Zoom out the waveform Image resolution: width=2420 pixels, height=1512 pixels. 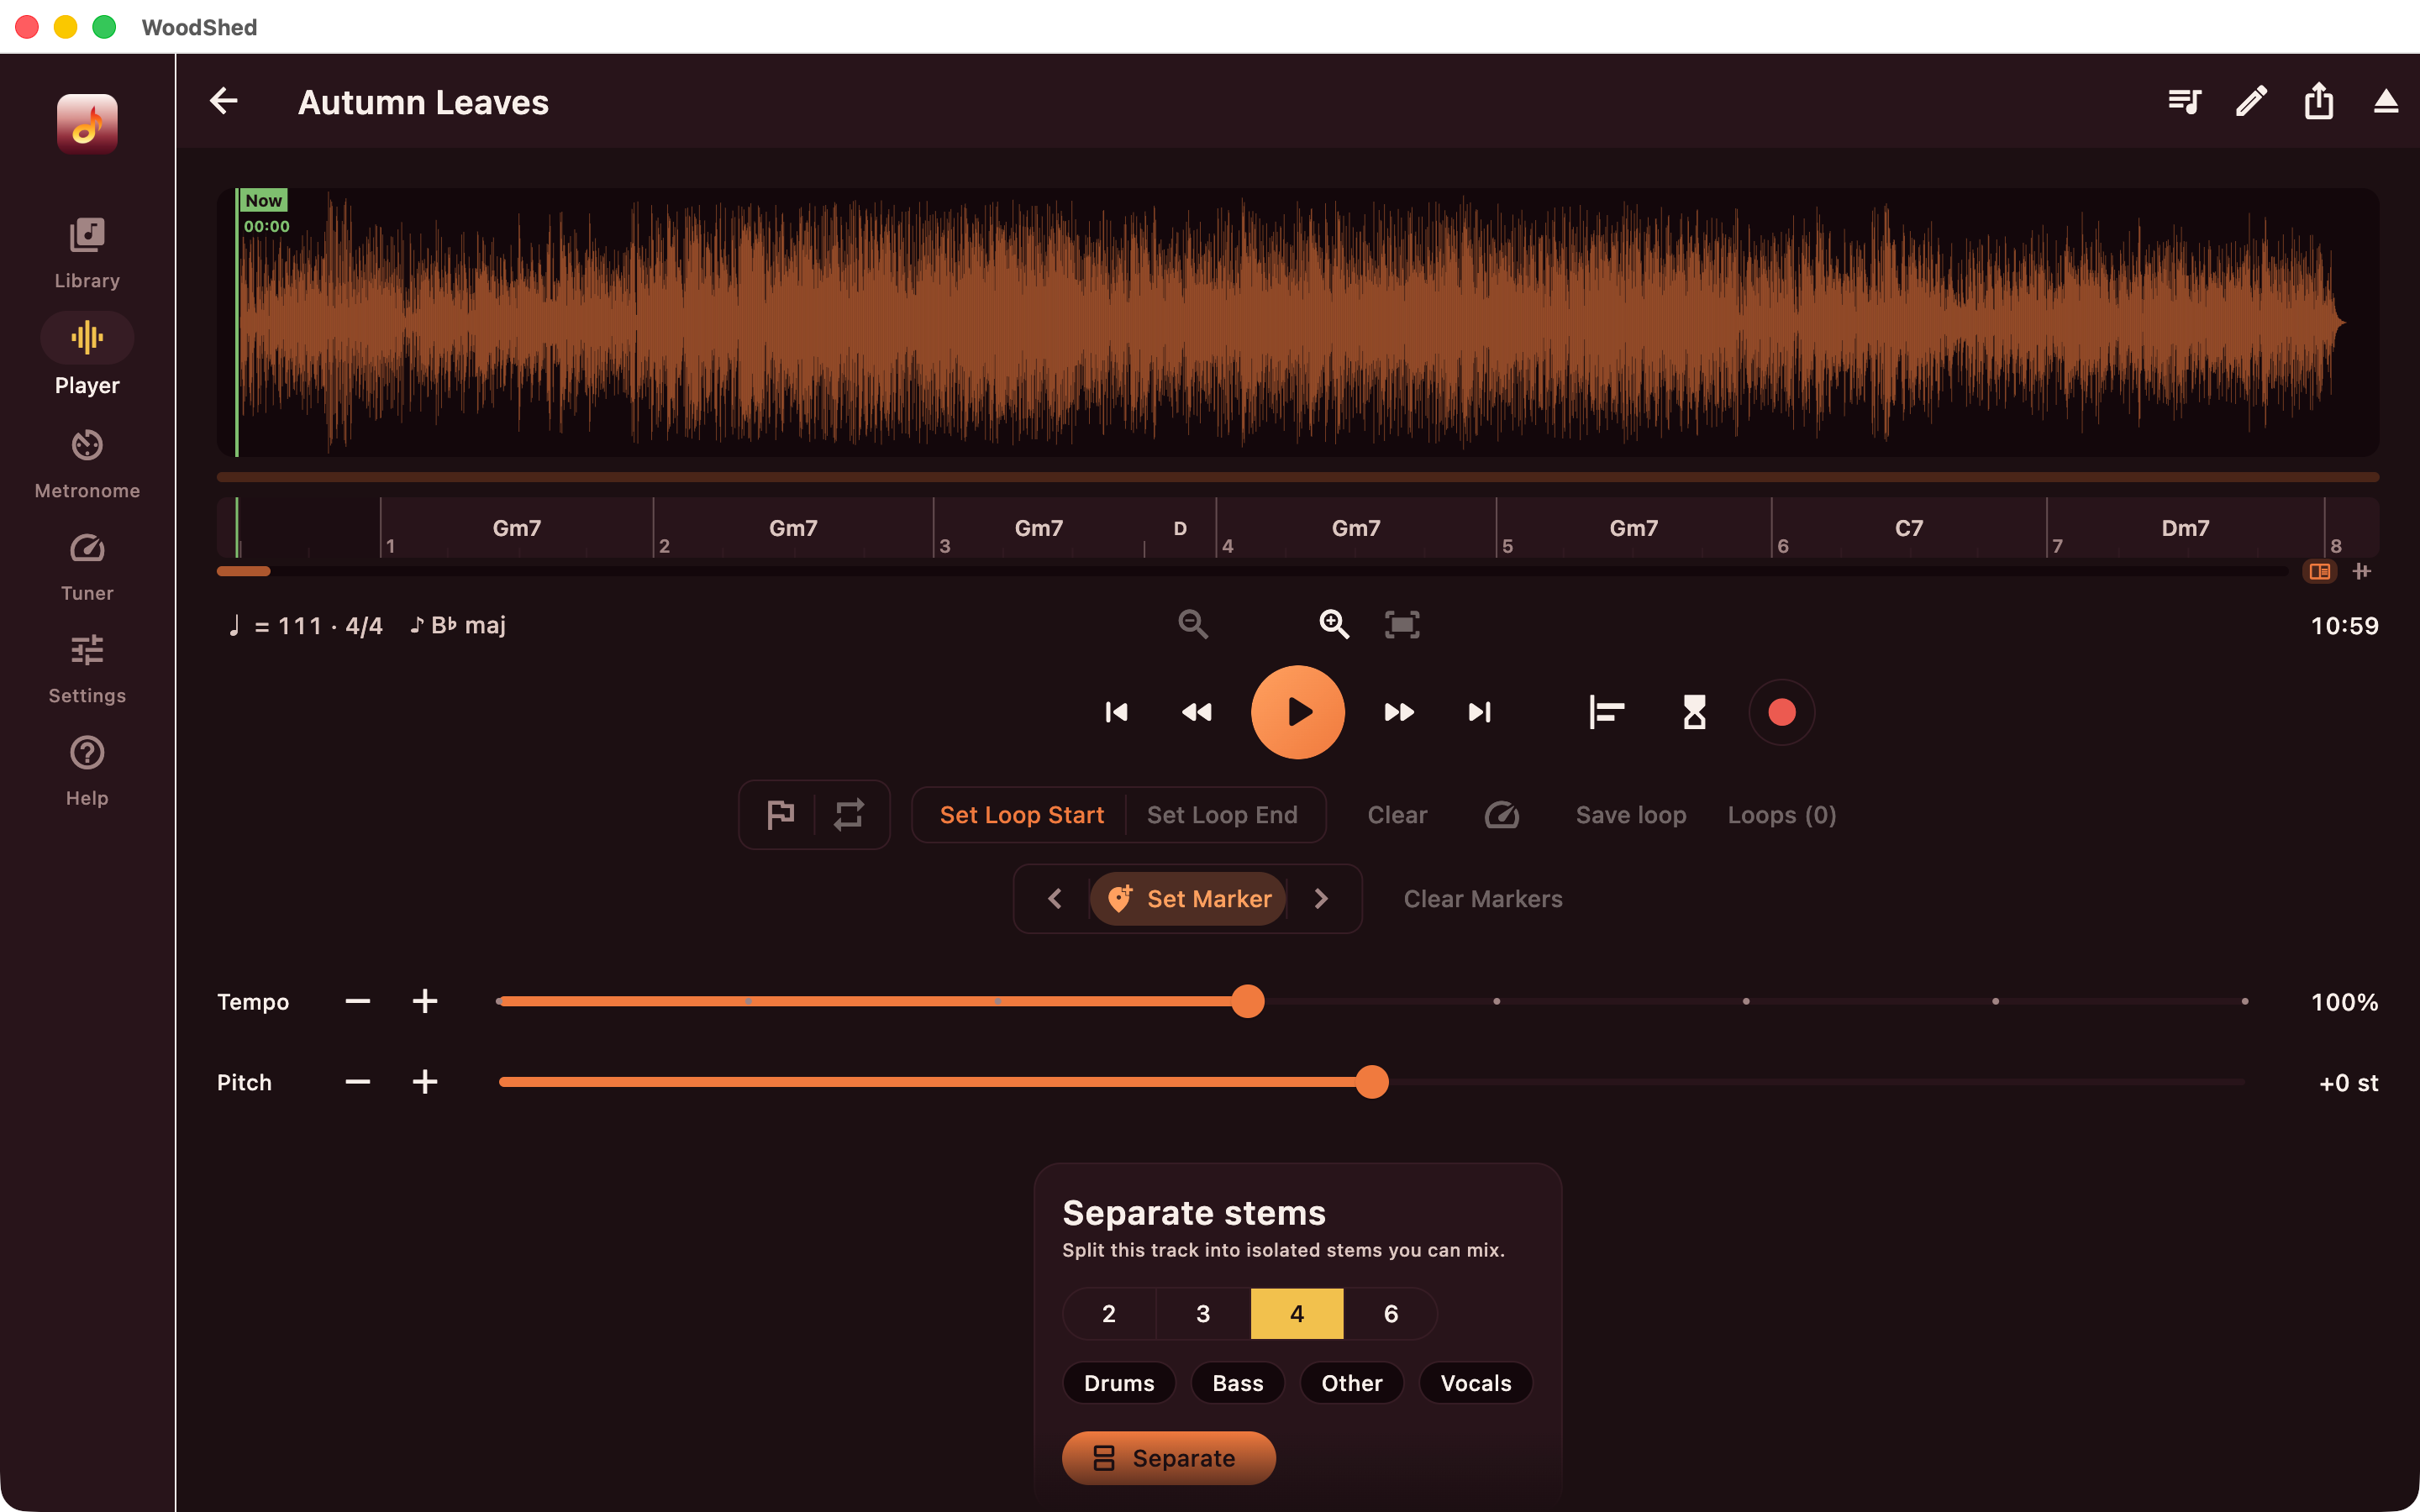tap(1193, 625)
